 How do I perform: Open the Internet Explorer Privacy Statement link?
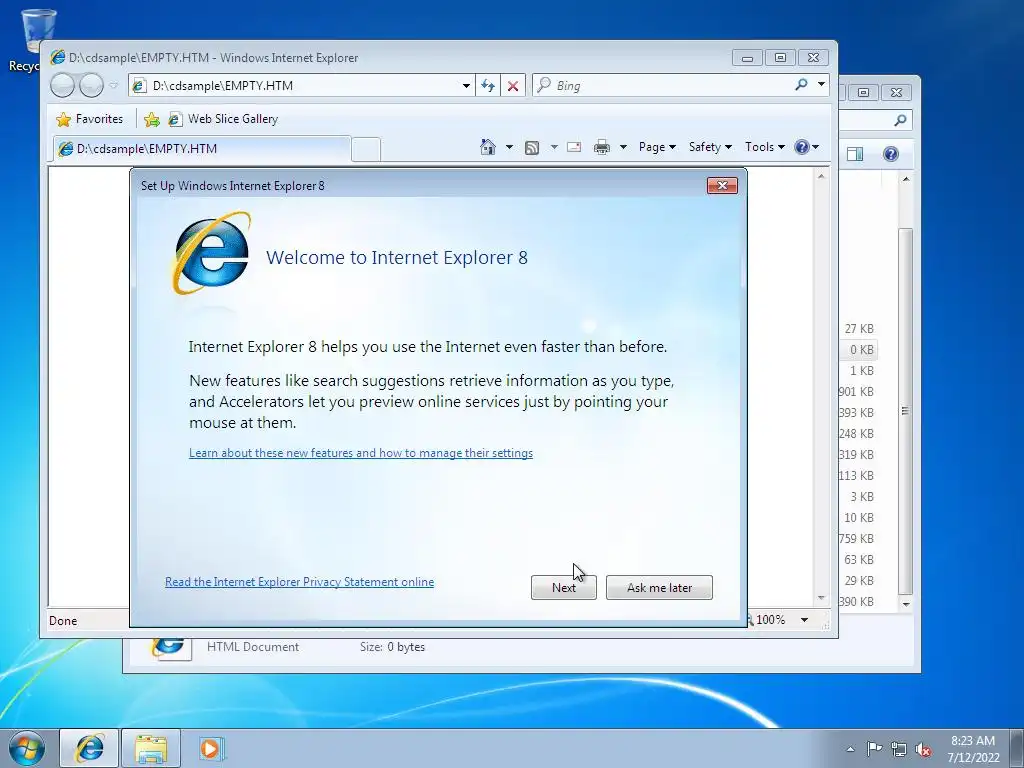[x=299, y=582]
